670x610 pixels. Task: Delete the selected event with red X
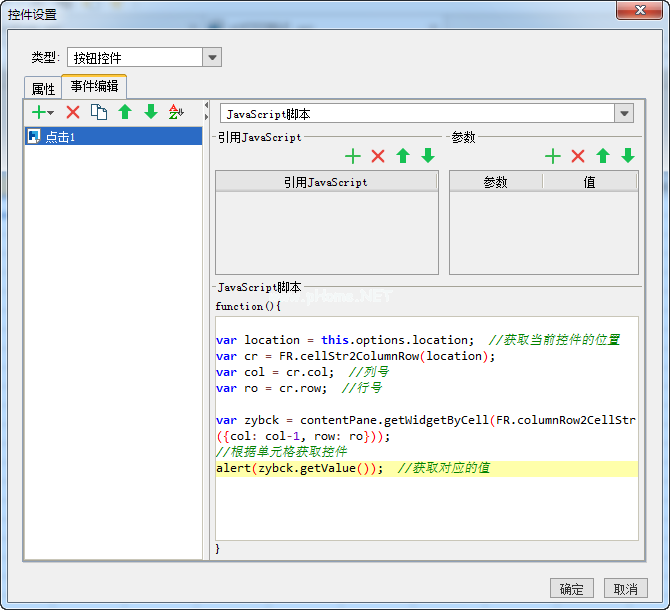click(73, 112)
